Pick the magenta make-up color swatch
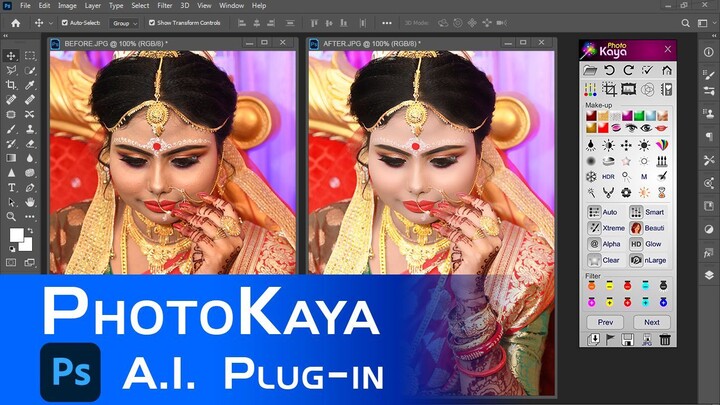The height and width of the screenshot is (405, 720). click(627, 116)
